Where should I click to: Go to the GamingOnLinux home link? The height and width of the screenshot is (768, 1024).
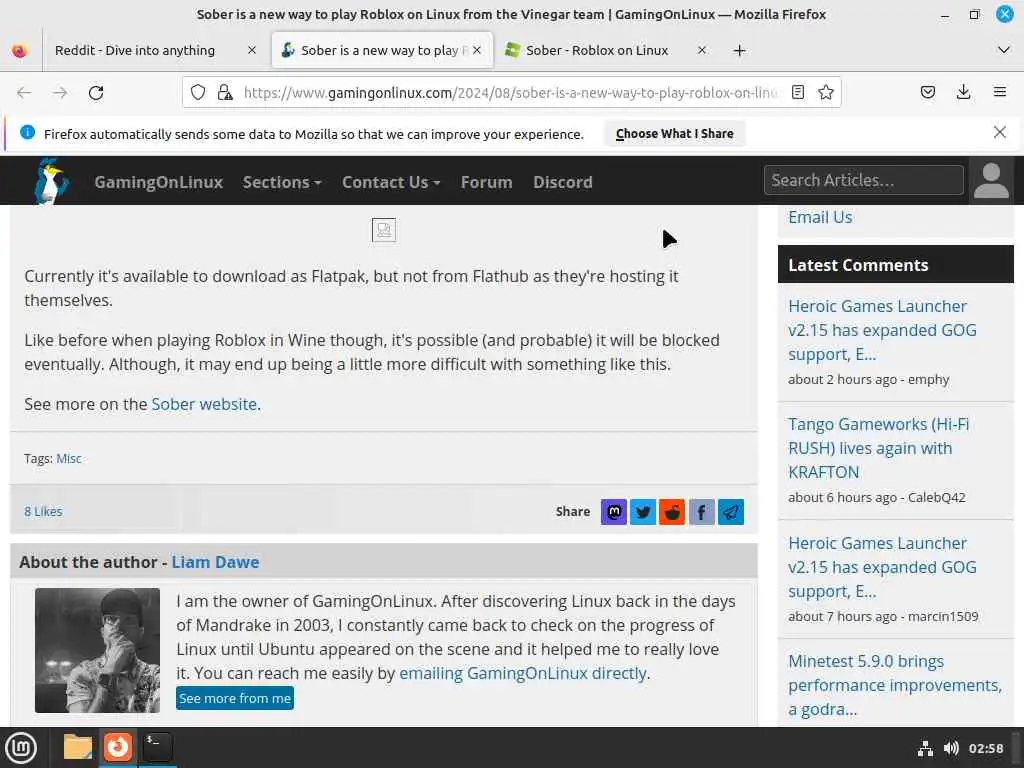pos(159,182)
